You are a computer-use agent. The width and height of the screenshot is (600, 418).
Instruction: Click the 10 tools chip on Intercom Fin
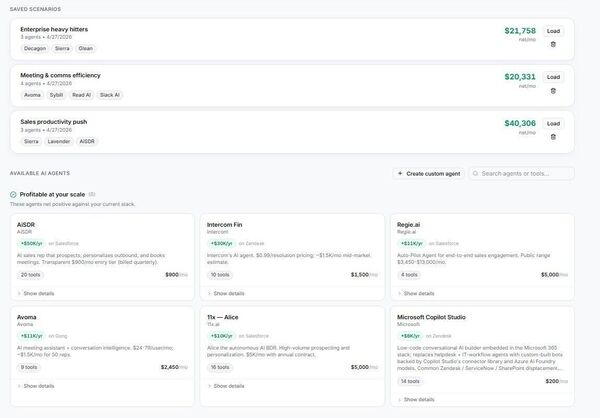[x=220, y=275]
